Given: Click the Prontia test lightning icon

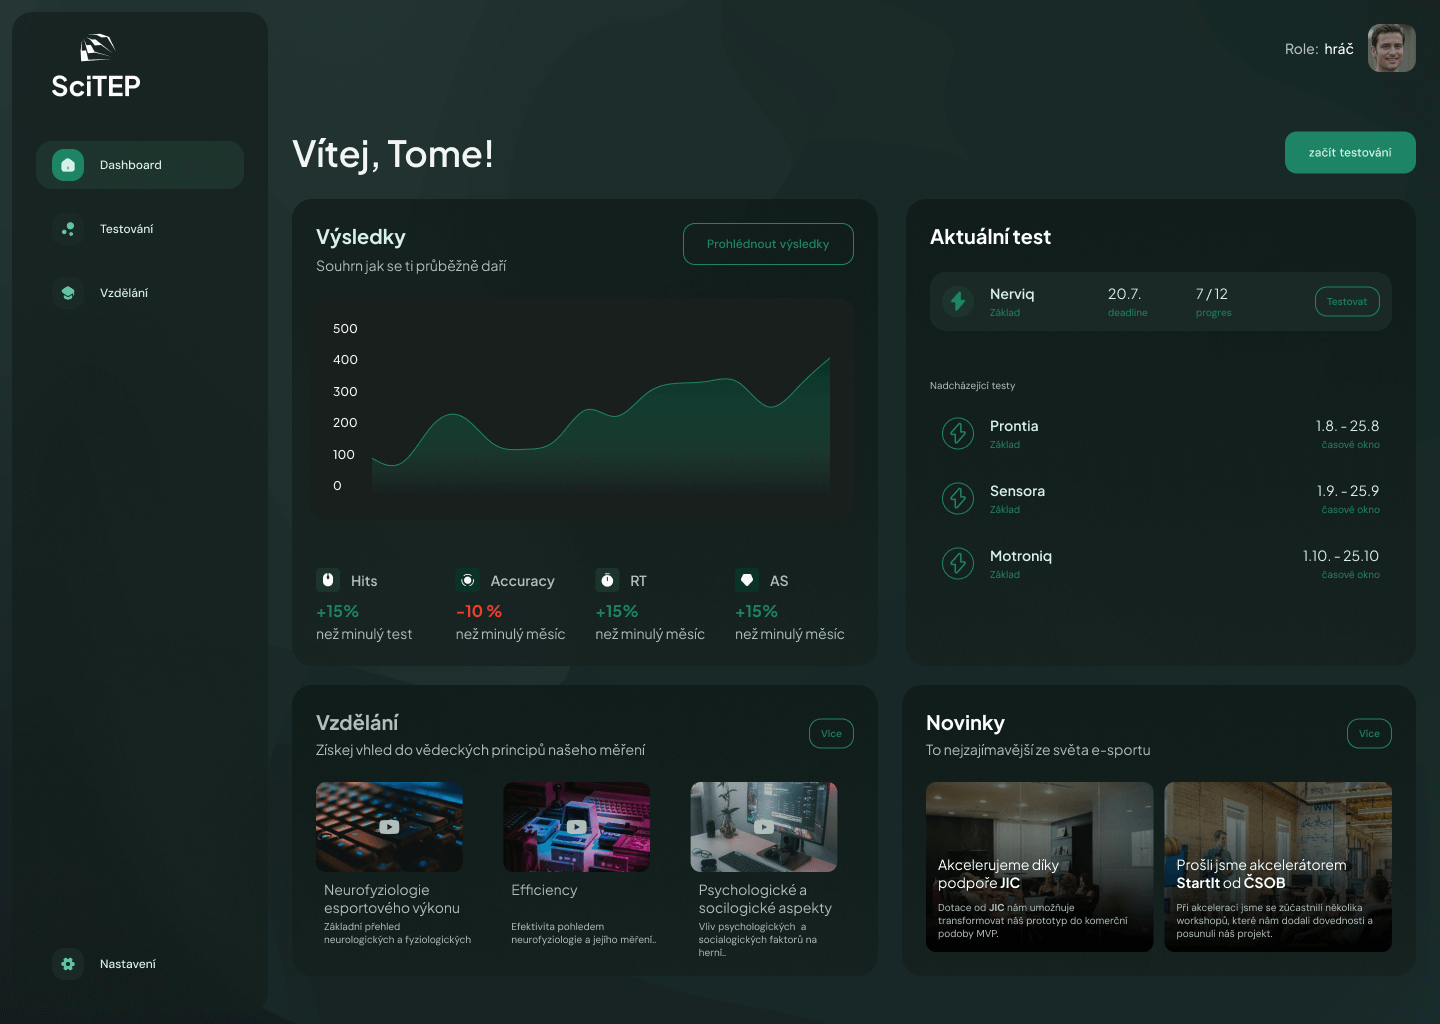Looking at the screenshot, I should click(x=958, y=433).
